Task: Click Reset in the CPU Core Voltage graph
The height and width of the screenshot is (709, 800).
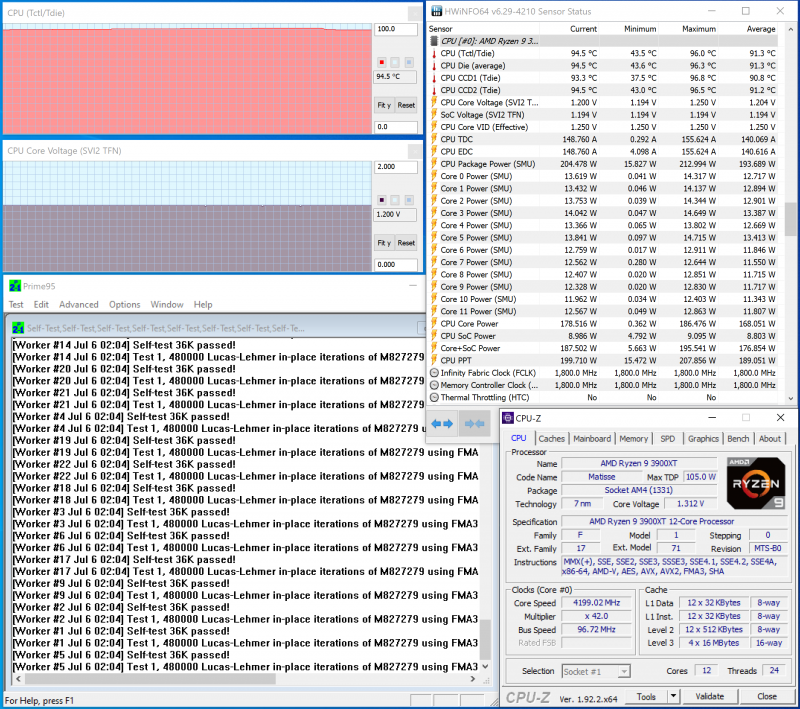Action: click(406, 243)
